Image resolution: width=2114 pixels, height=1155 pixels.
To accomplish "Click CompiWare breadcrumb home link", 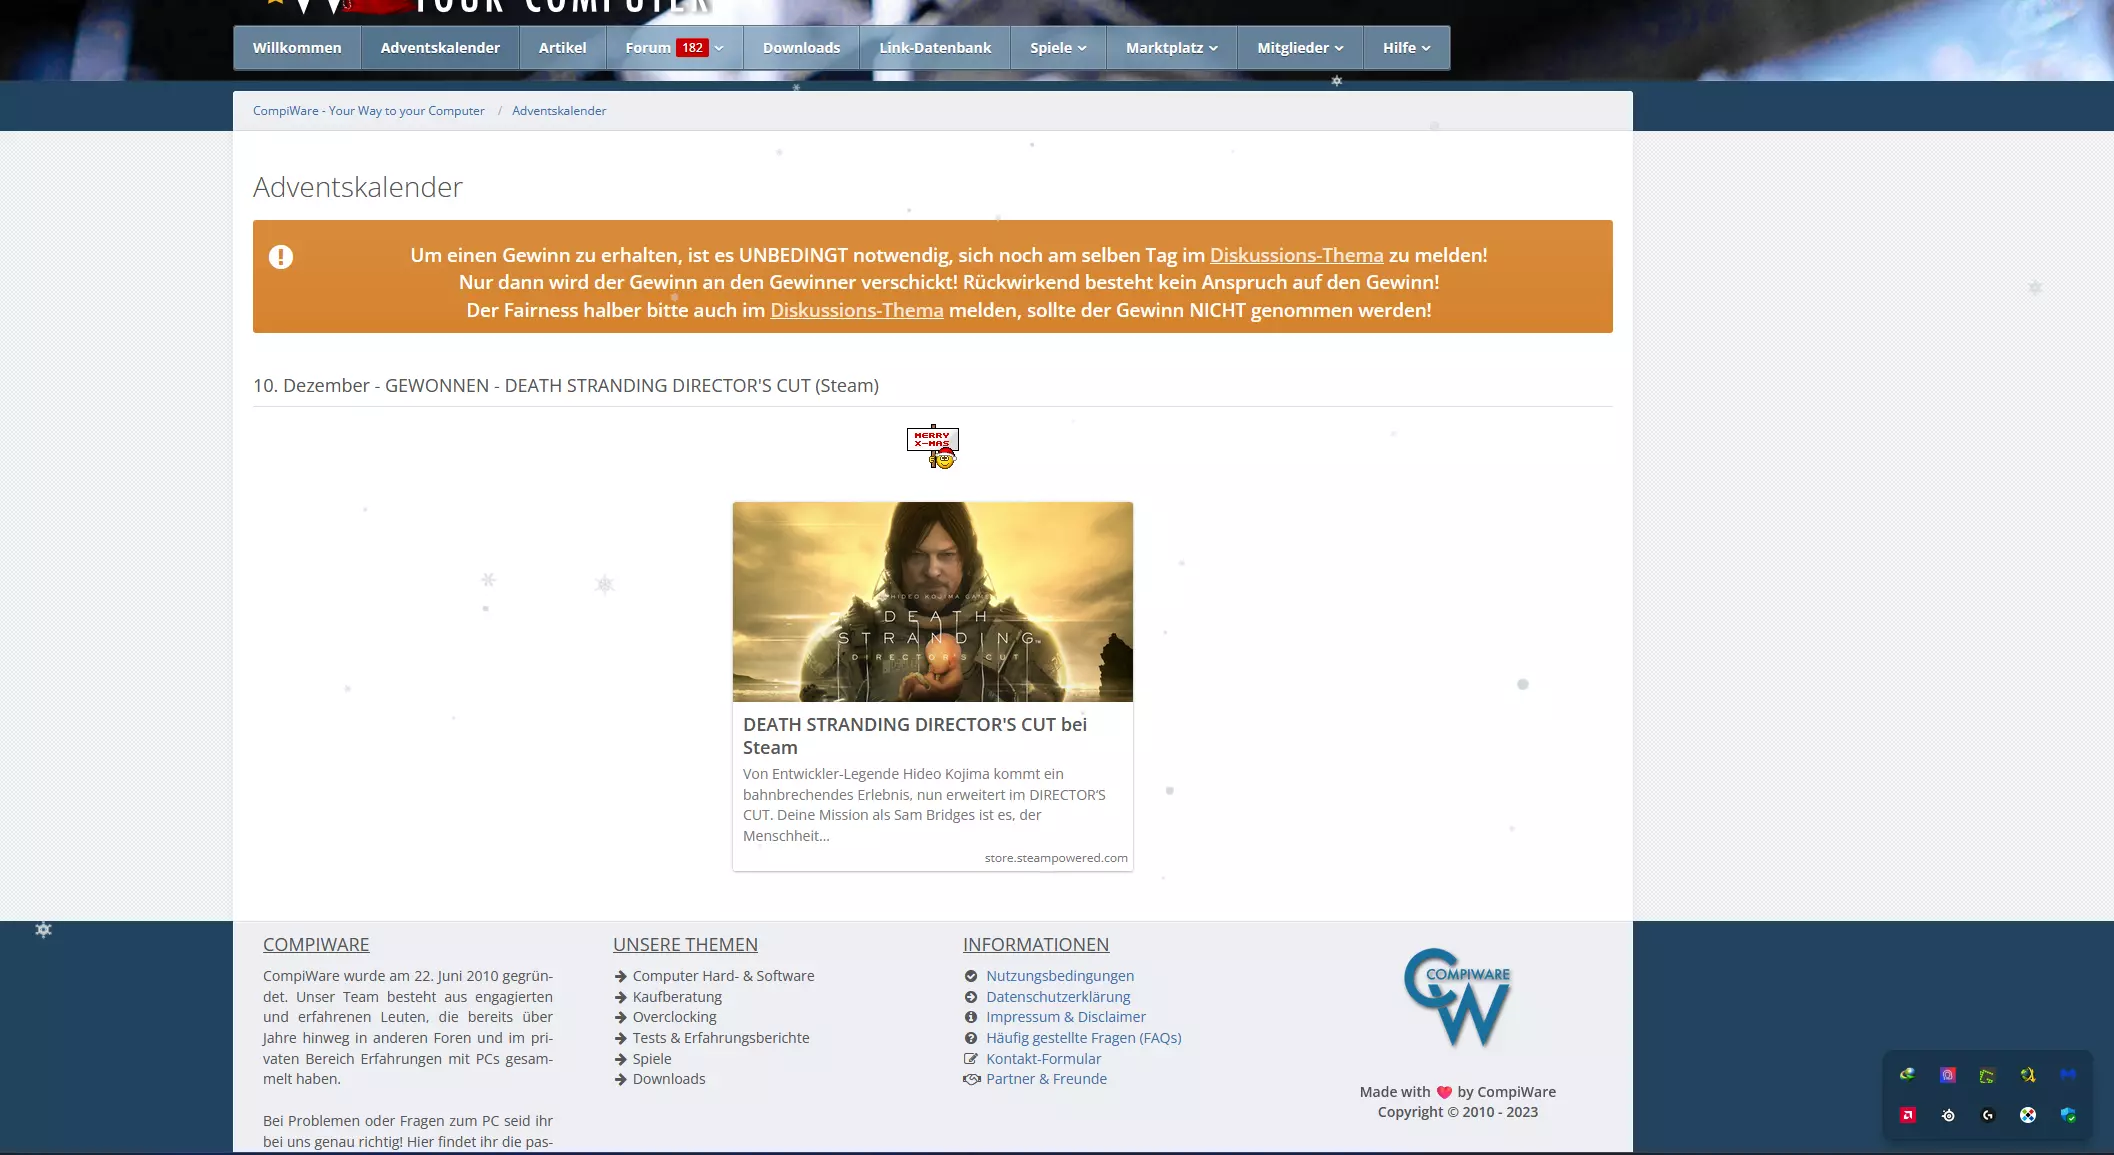I will click(368, 111).
